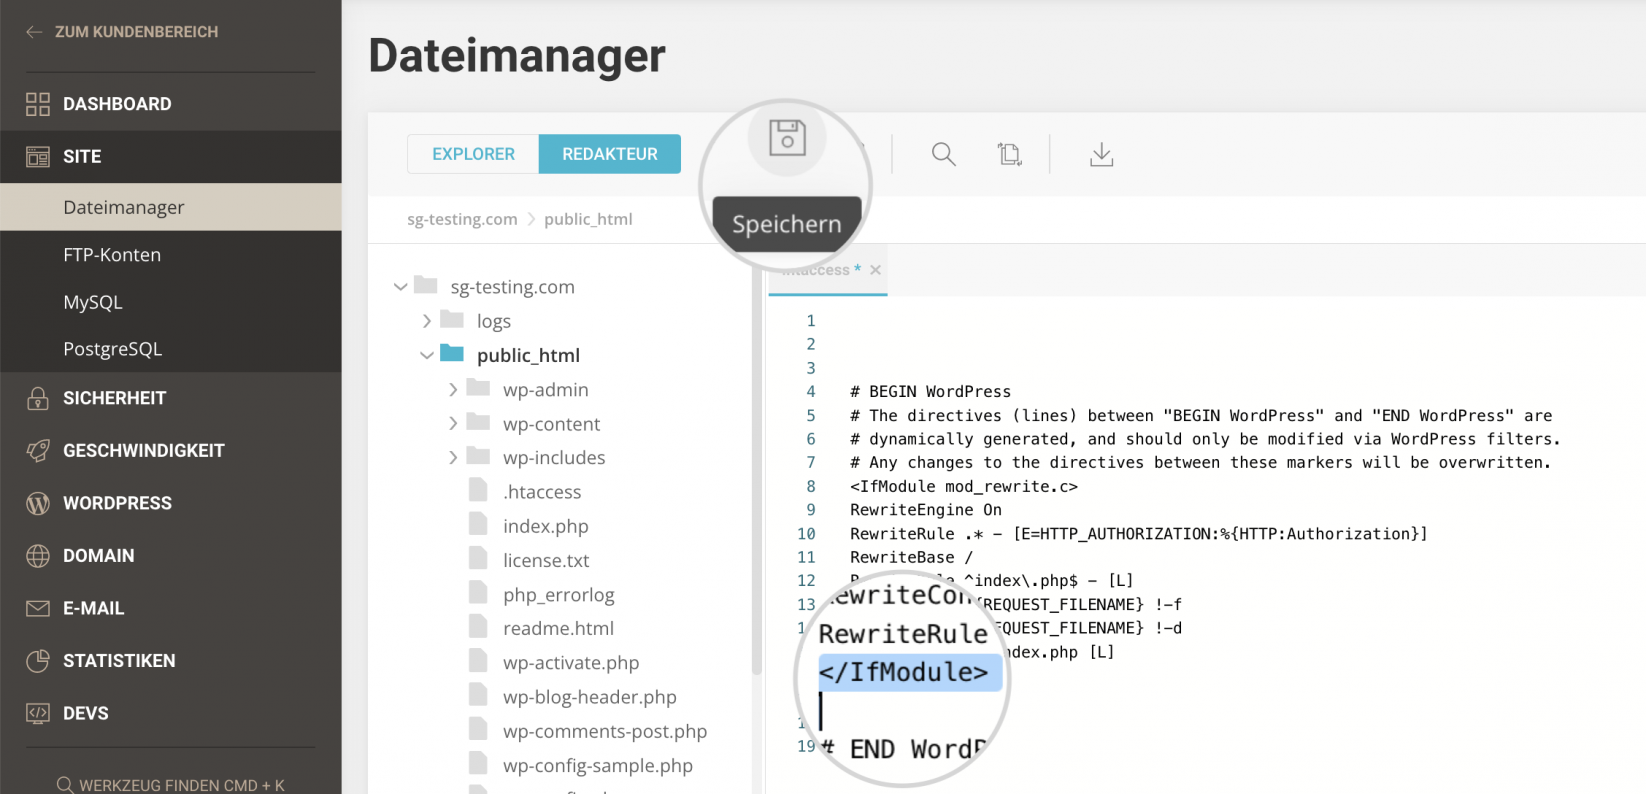
Task: Click the back arrow to Kundenbereich
Action: click(34, 32)
